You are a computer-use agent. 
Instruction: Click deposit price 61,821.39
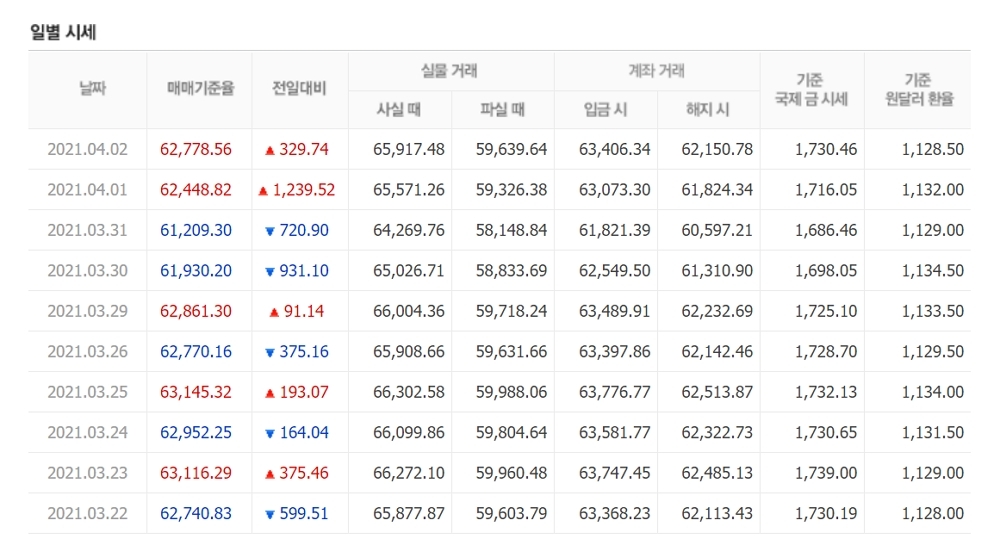615,230
